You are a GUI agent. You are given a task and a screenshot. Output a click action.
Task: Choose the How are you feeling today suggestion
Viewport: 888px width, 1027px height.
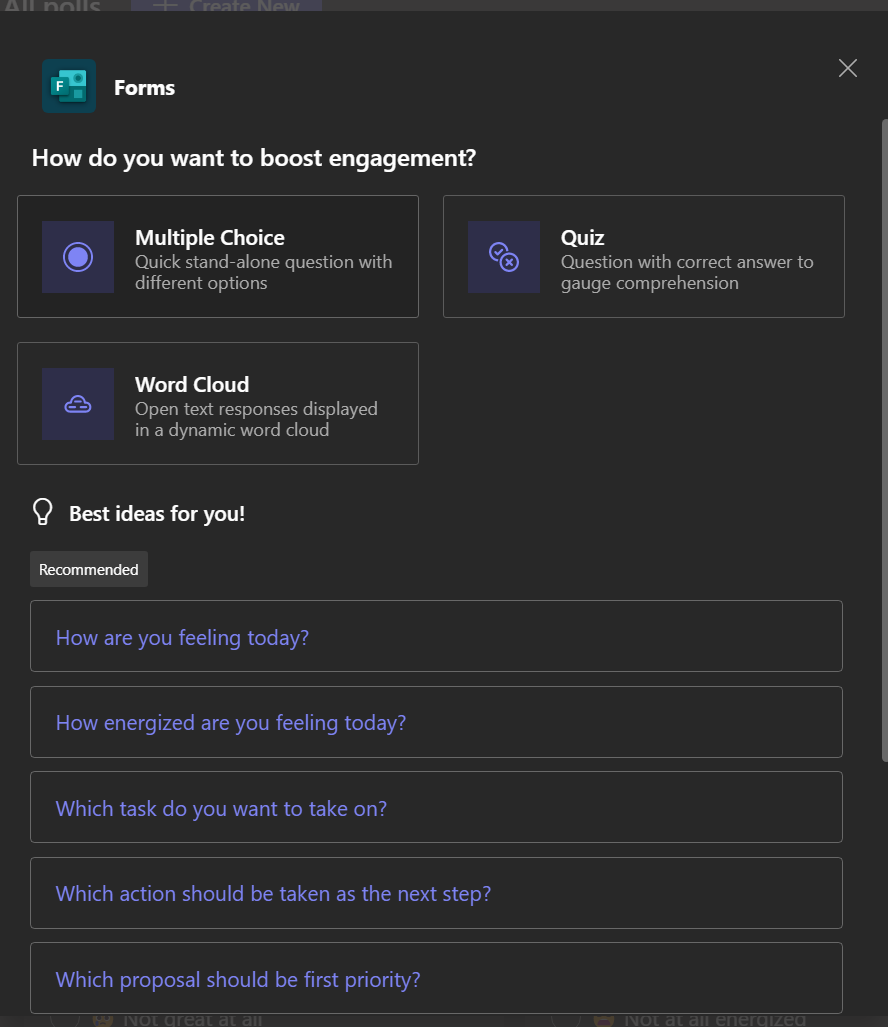coord(436,636)
